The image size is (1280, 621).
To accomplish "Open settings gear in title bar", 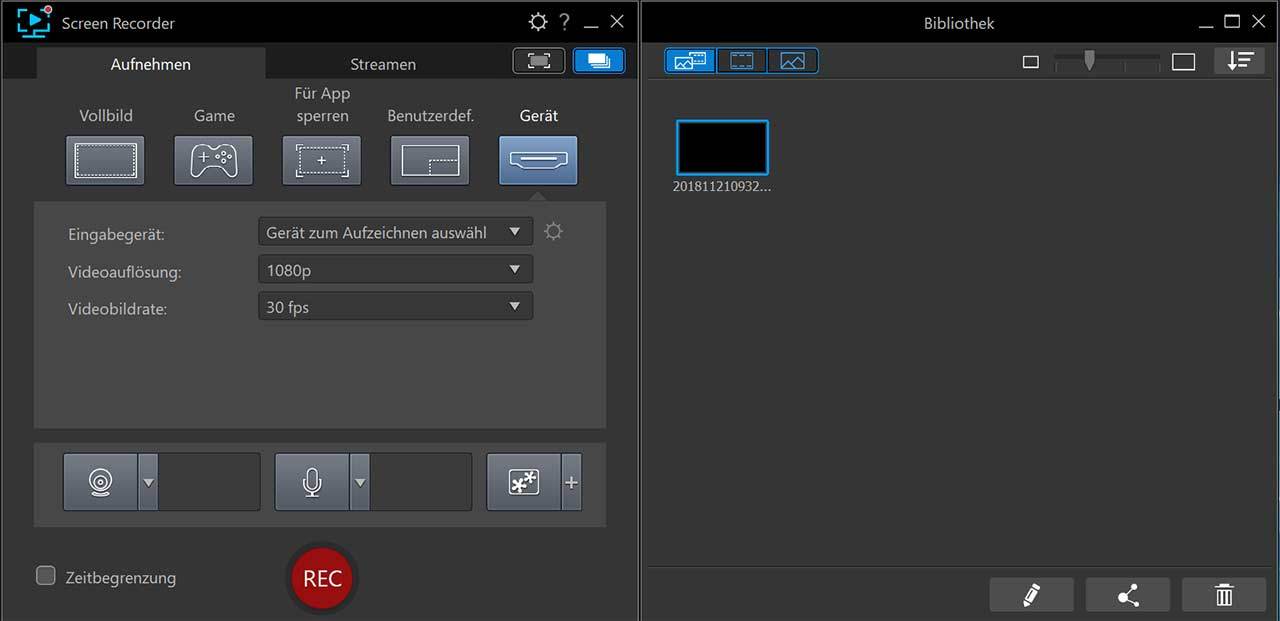I will pos(538,22).
